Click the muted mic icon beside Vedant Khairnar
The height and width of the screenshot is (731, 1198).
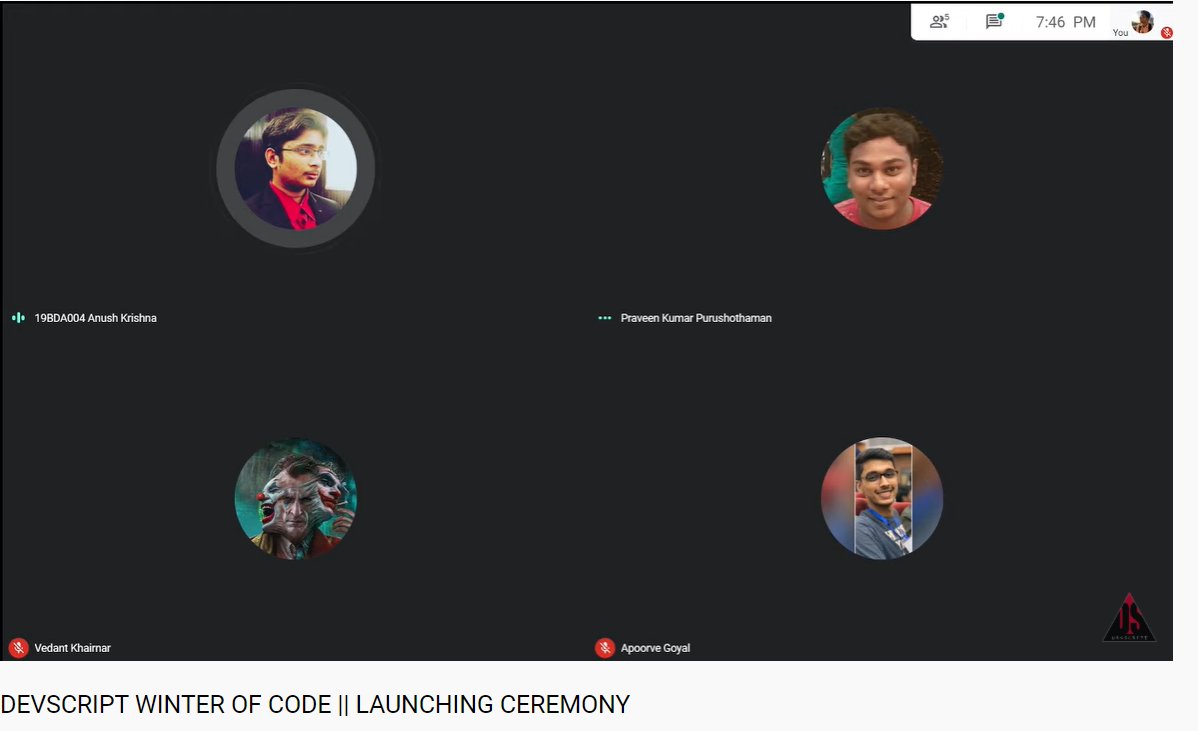tap(18, 648)
